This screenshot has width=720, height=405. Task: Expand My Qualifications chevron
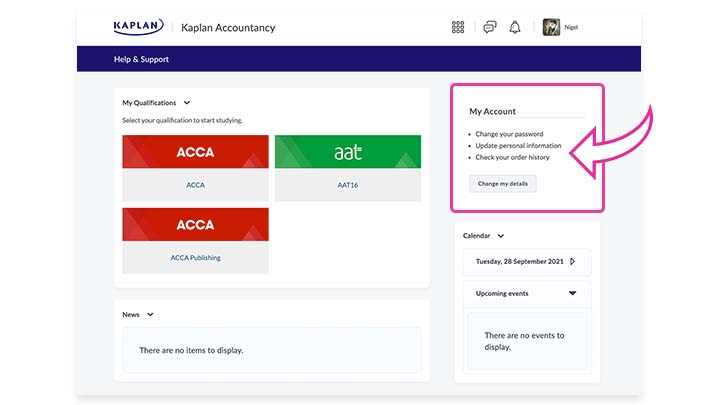187,103
